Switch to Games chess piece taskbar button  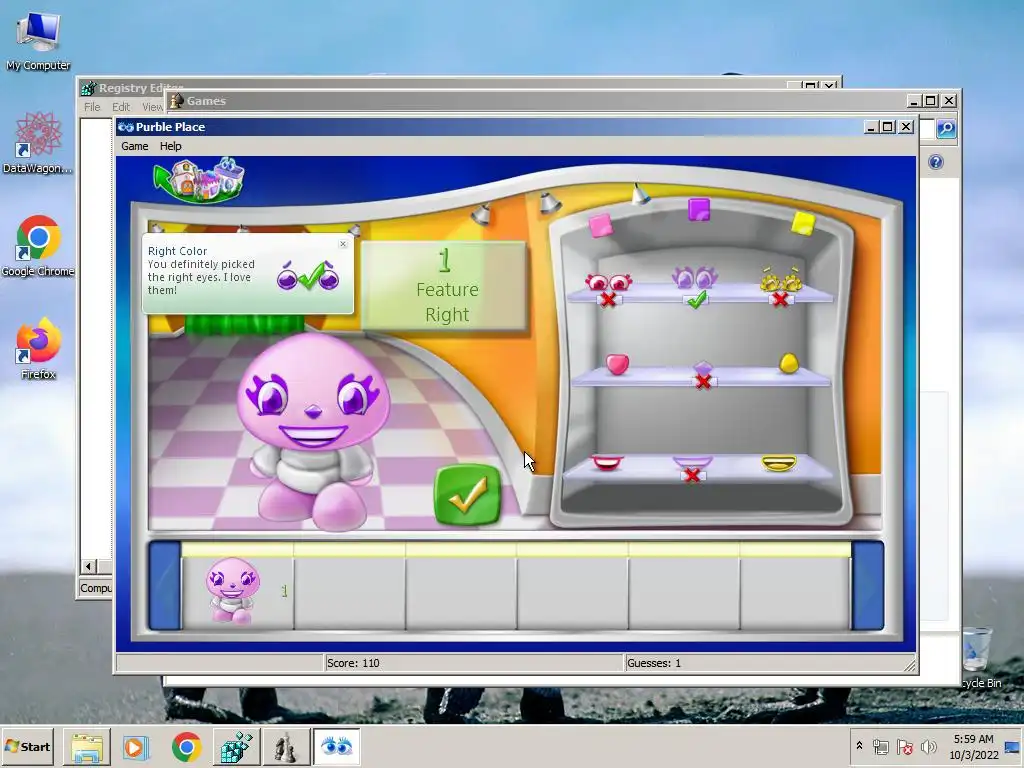click(x=285, y=746)
